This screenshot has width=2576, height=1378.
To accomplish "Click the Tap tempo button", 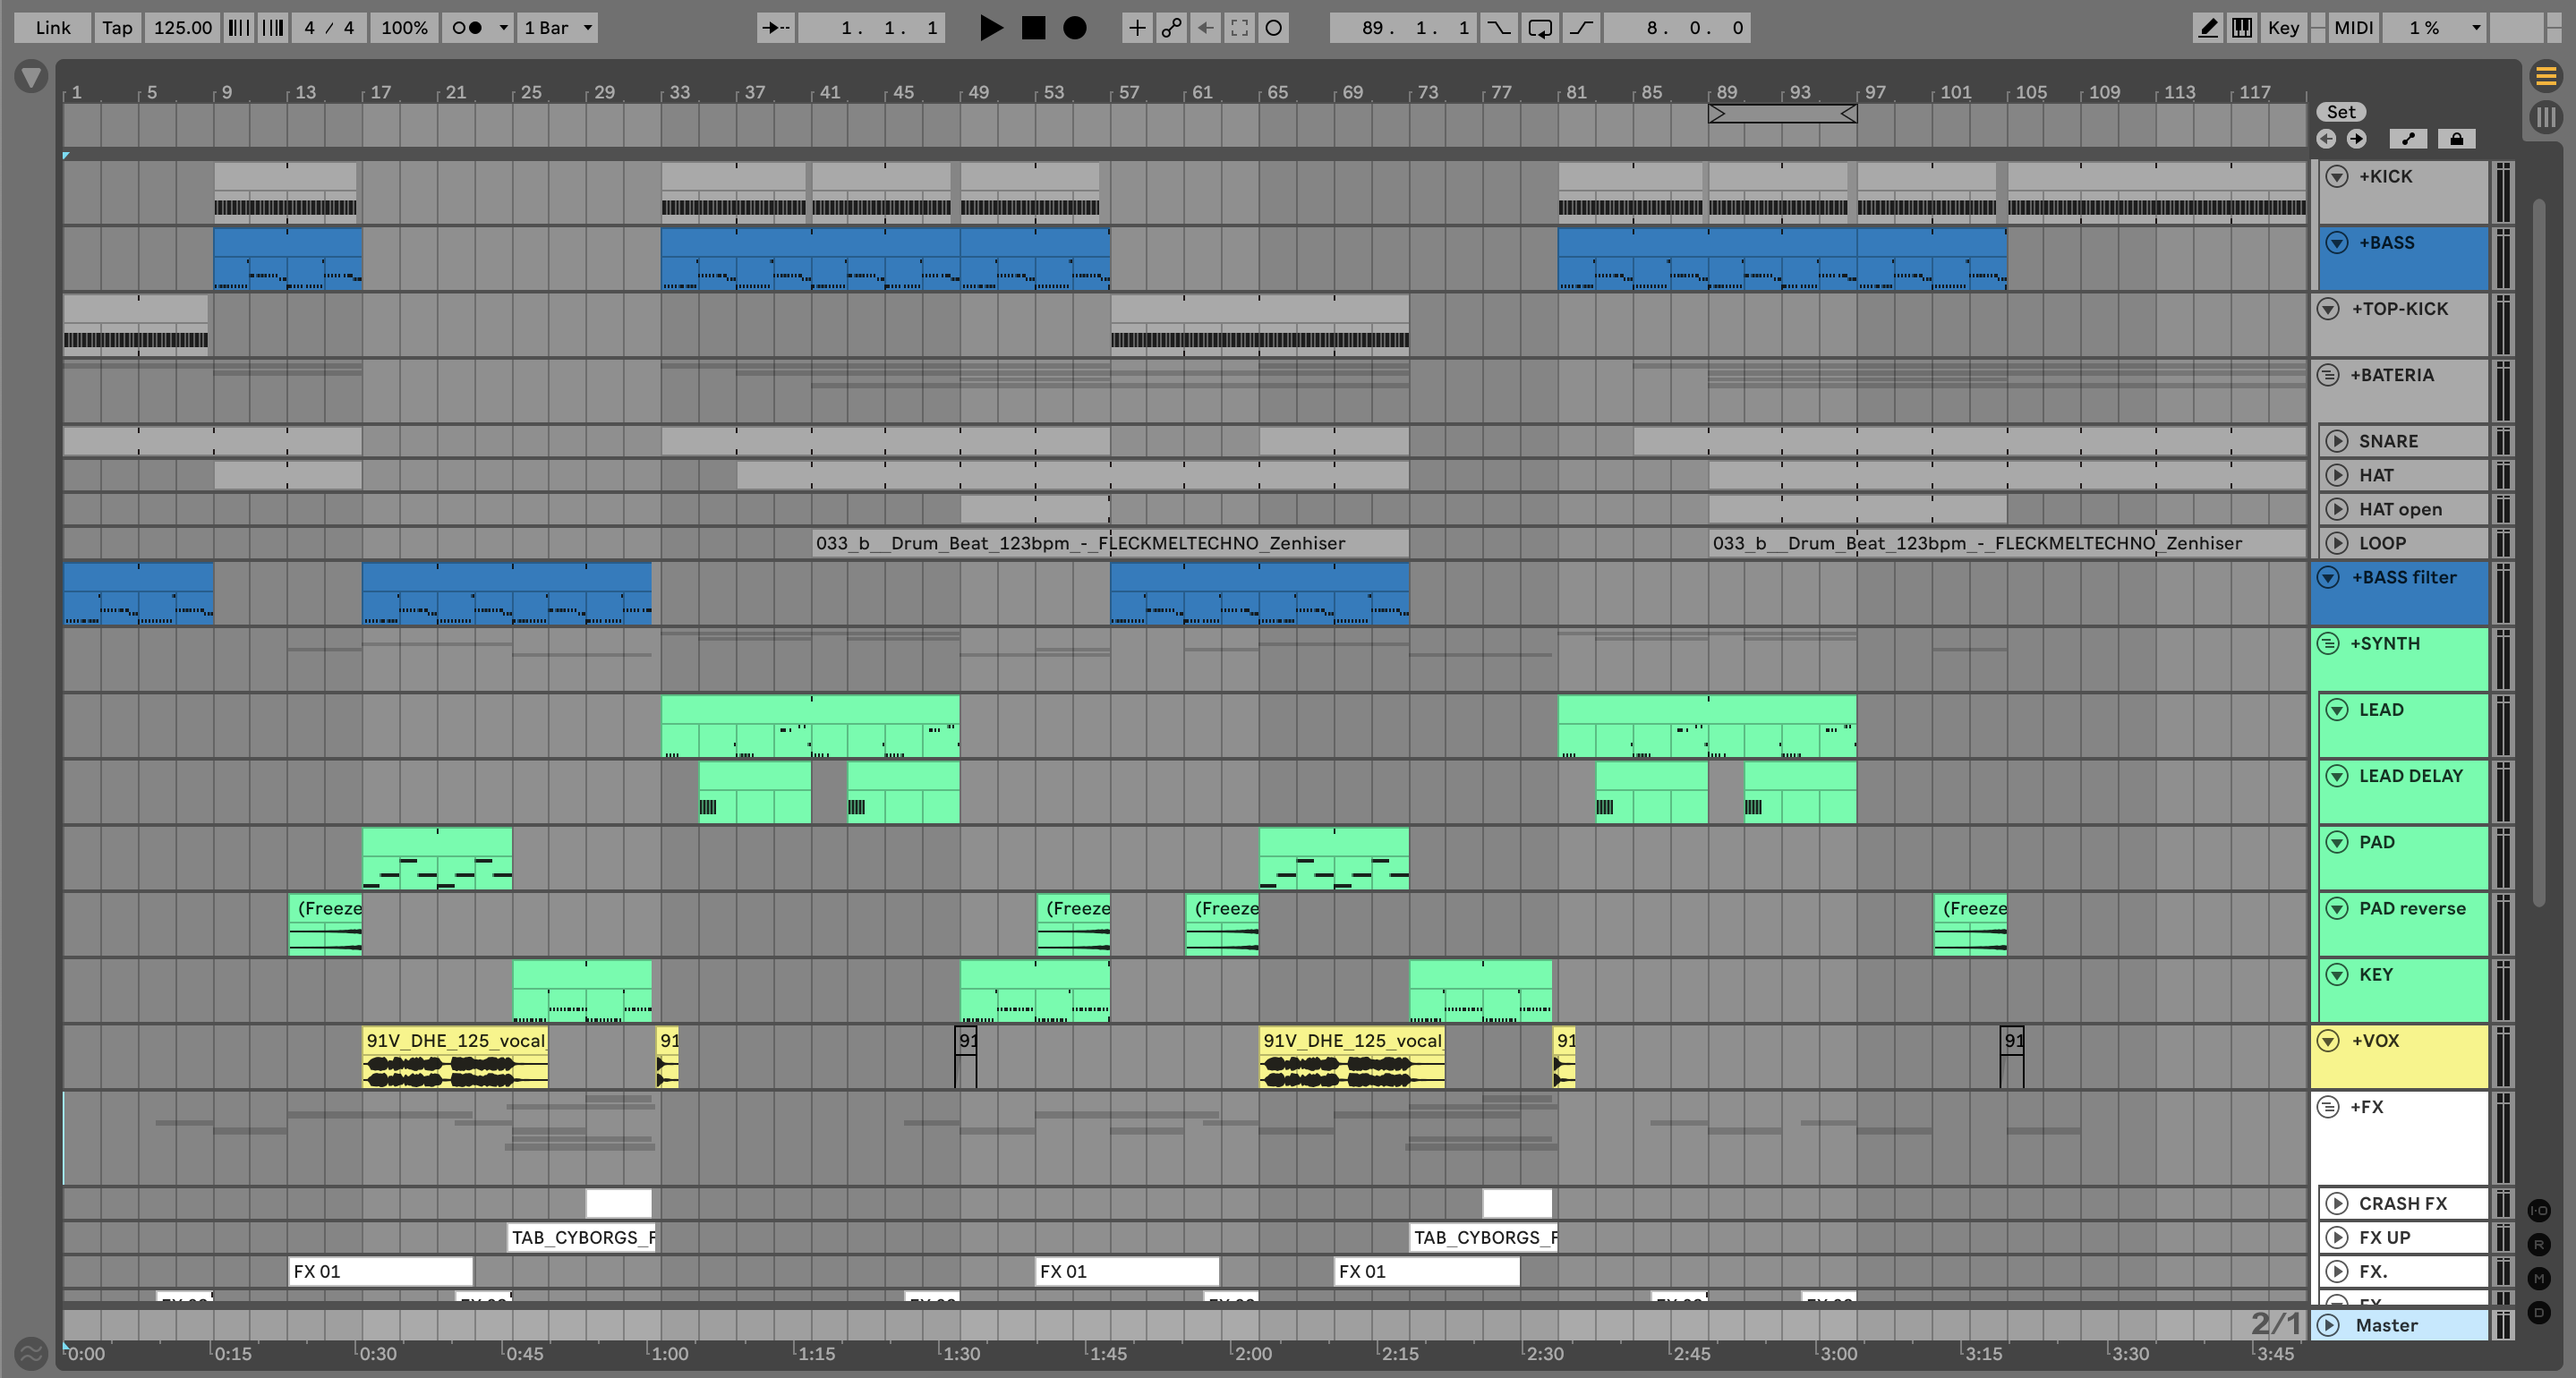I will pyautogui.click(x=117, y=28).
